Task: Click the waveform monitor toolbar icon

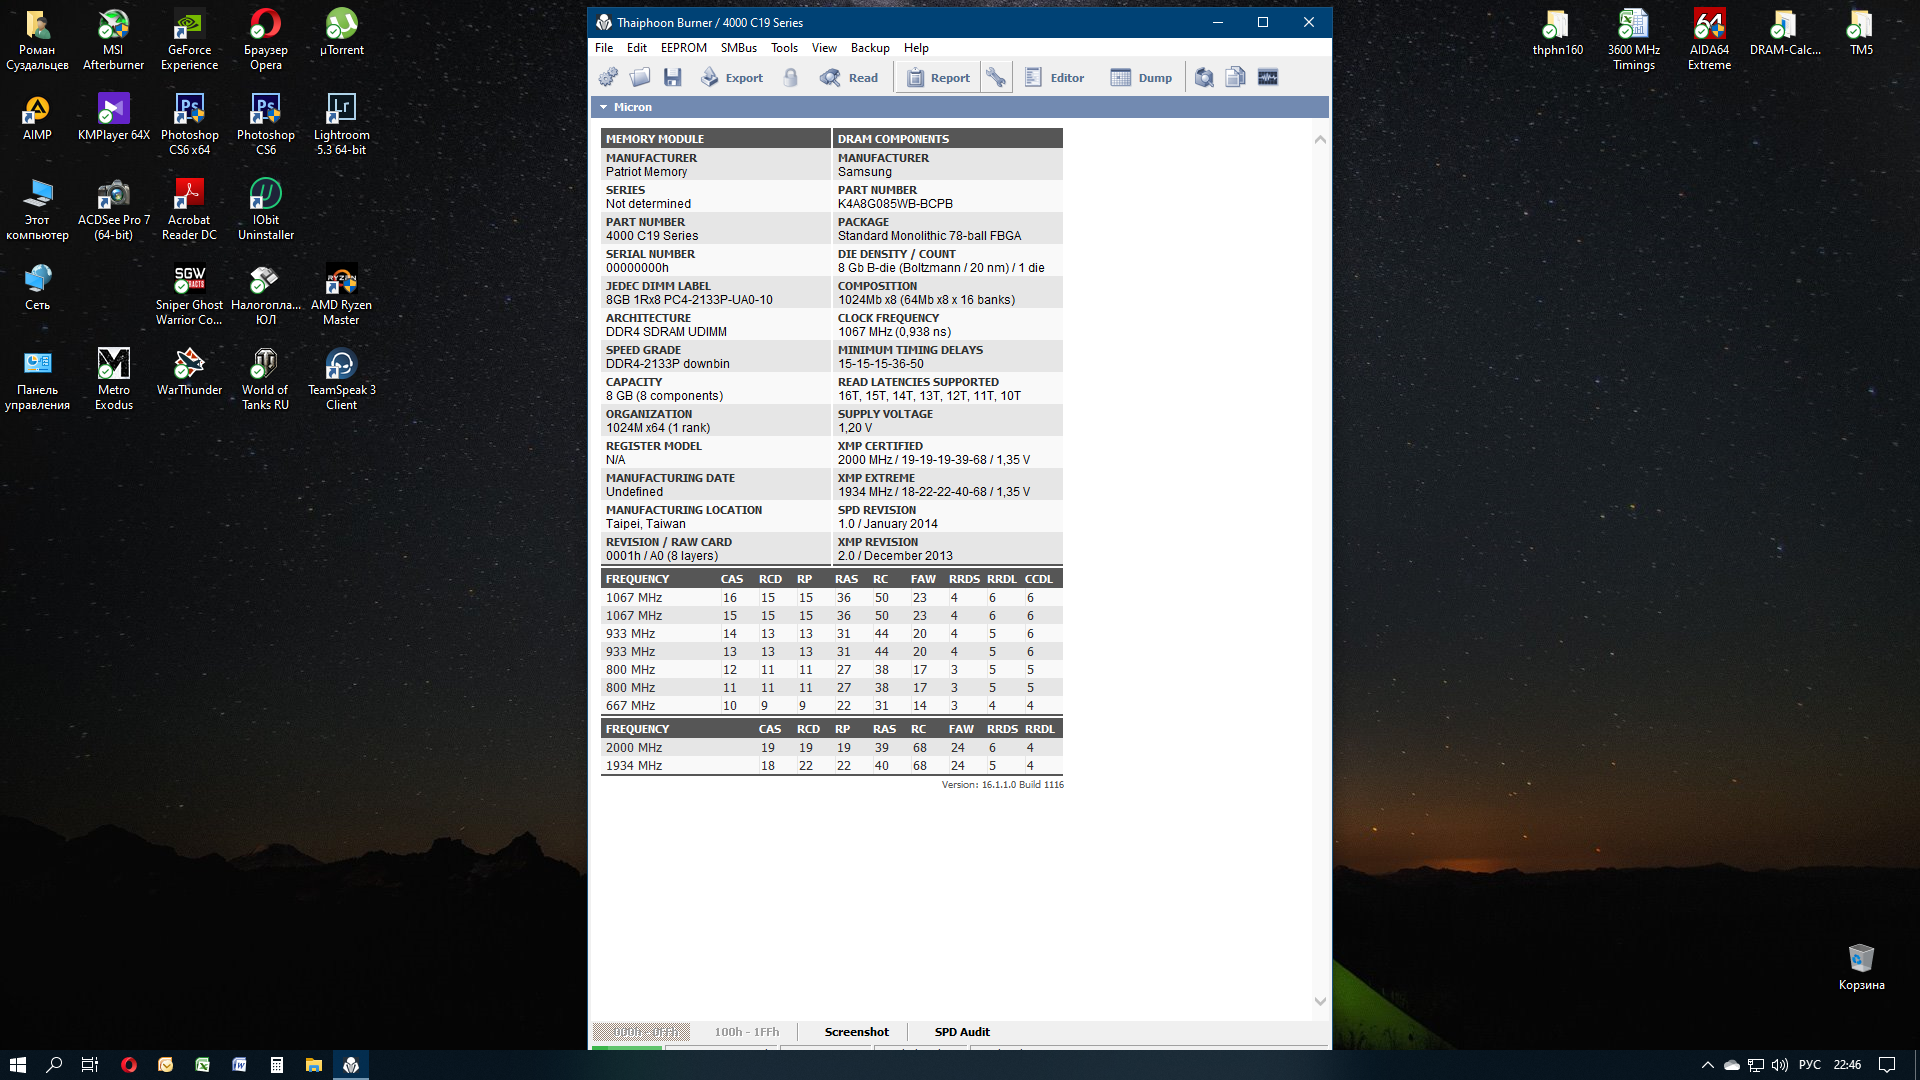Action: (x=1268, y=77)
